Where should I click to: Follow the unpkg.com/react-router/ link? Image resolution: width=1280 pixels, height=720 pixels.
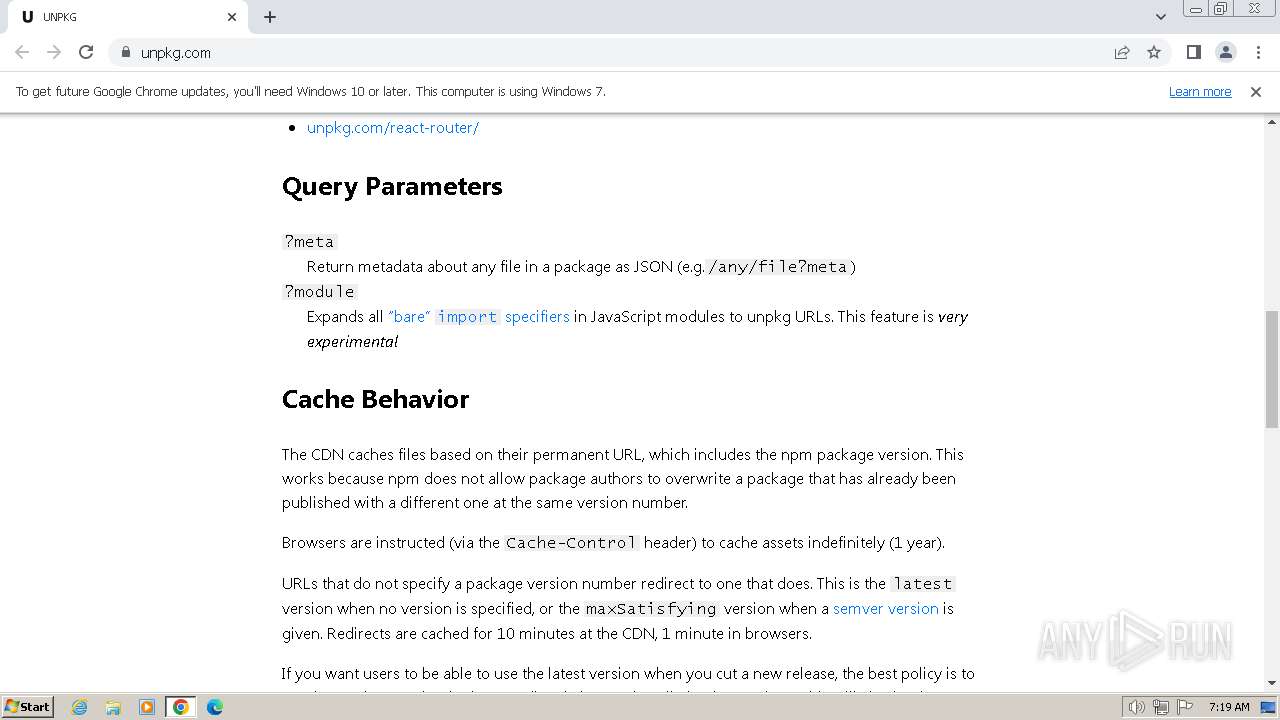click(x=392, y=128)
